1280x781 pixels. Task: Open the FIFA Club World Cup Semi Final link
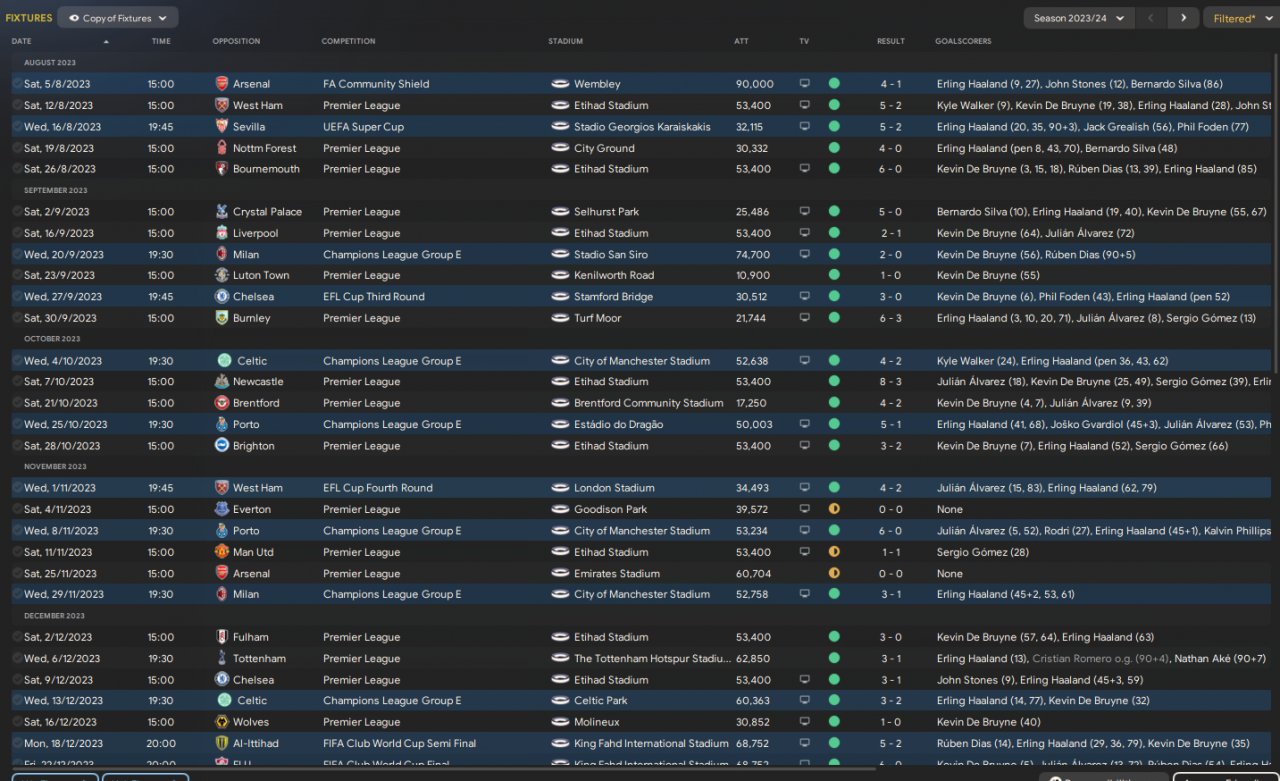point(399,744)
